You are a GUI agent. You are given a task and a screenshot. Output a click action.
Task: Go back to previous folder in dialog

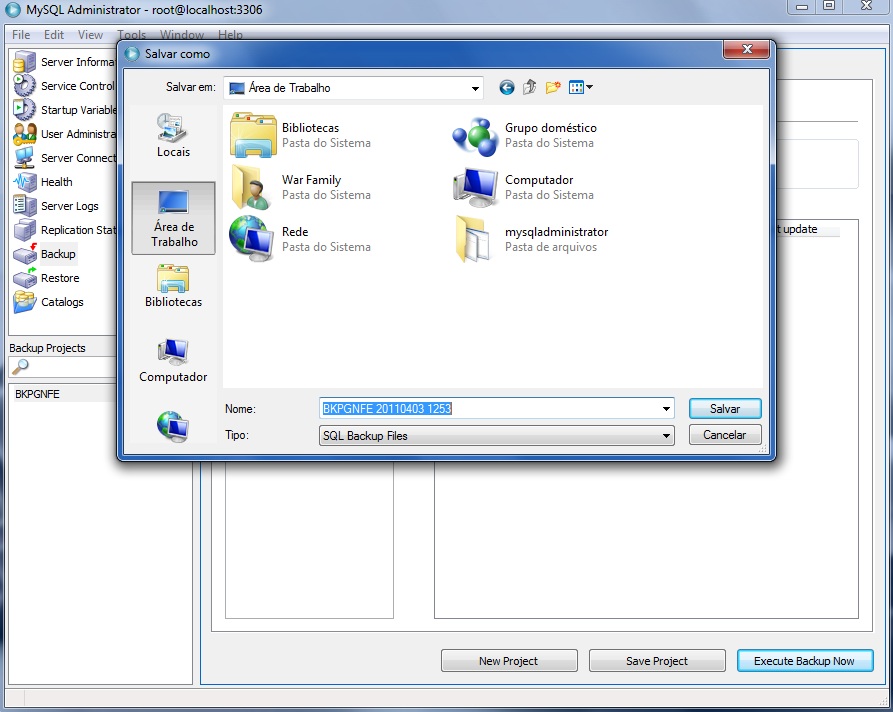pos(506,88)
